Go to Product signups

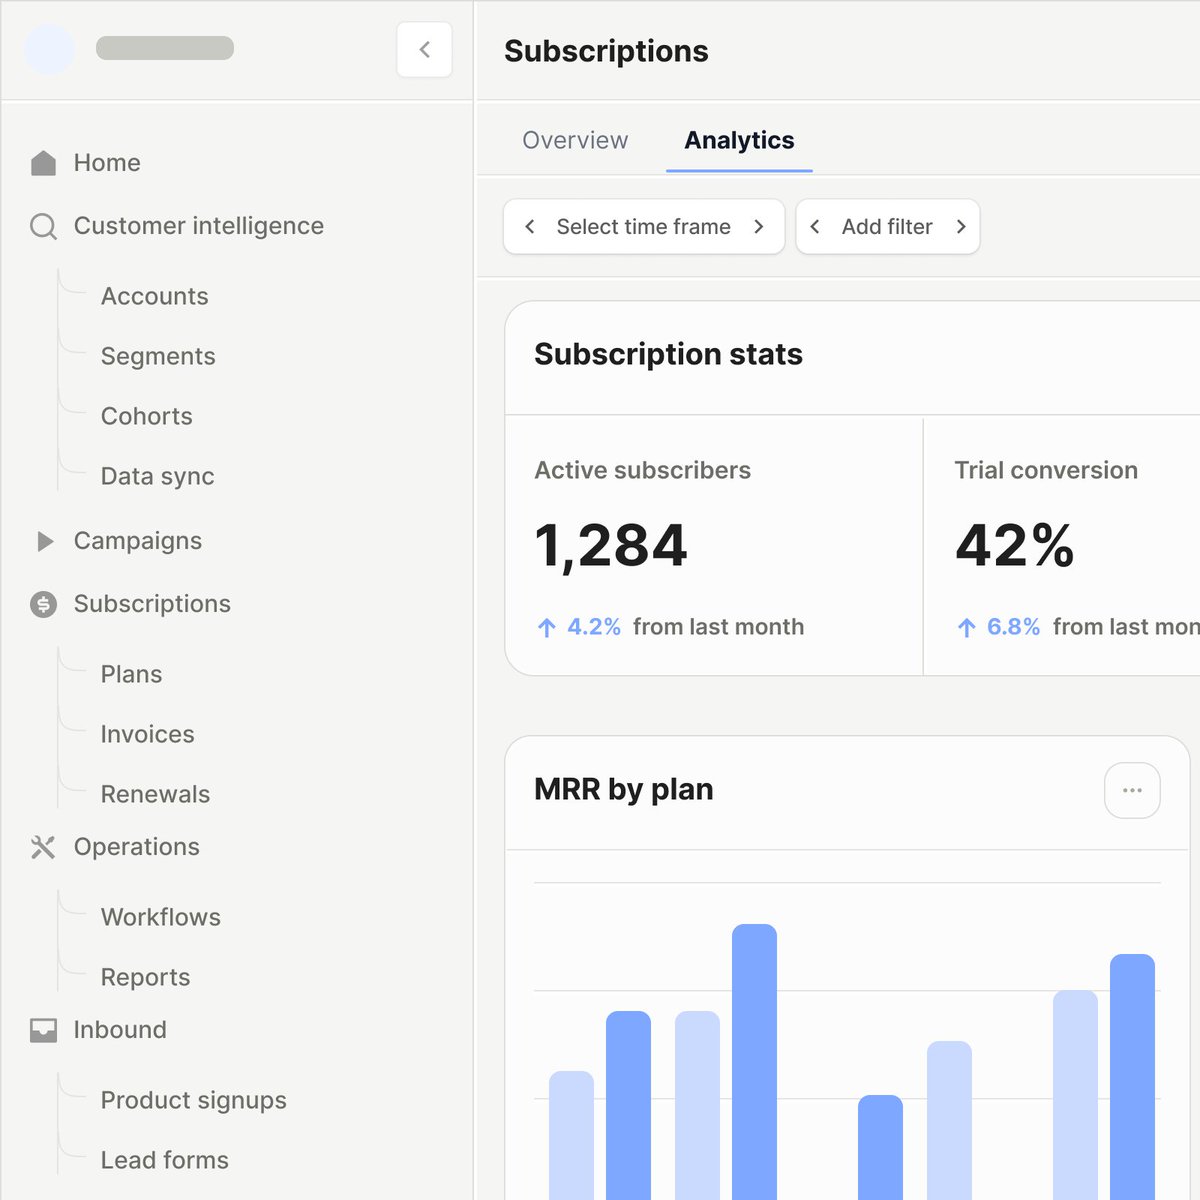click(x=194, y=1100)
